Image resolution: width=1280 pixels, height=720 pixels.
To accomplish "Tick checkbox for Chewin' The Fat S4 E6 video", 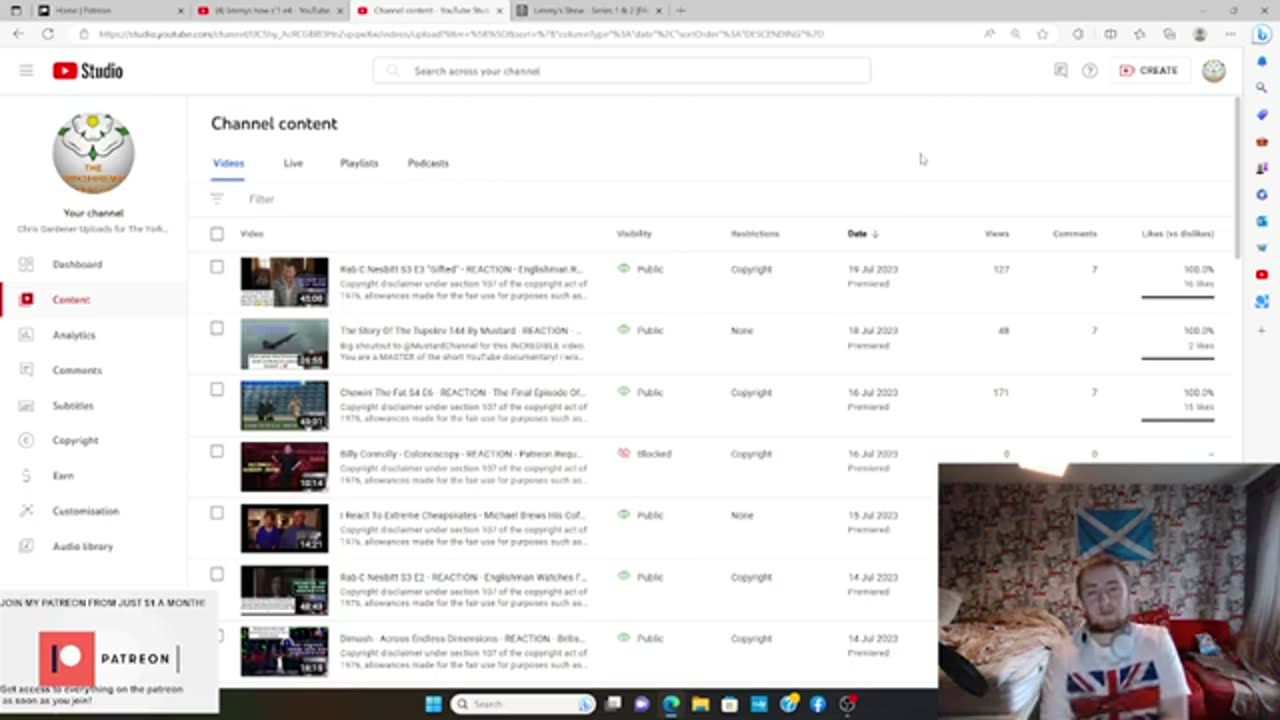I will pos(217,390).
